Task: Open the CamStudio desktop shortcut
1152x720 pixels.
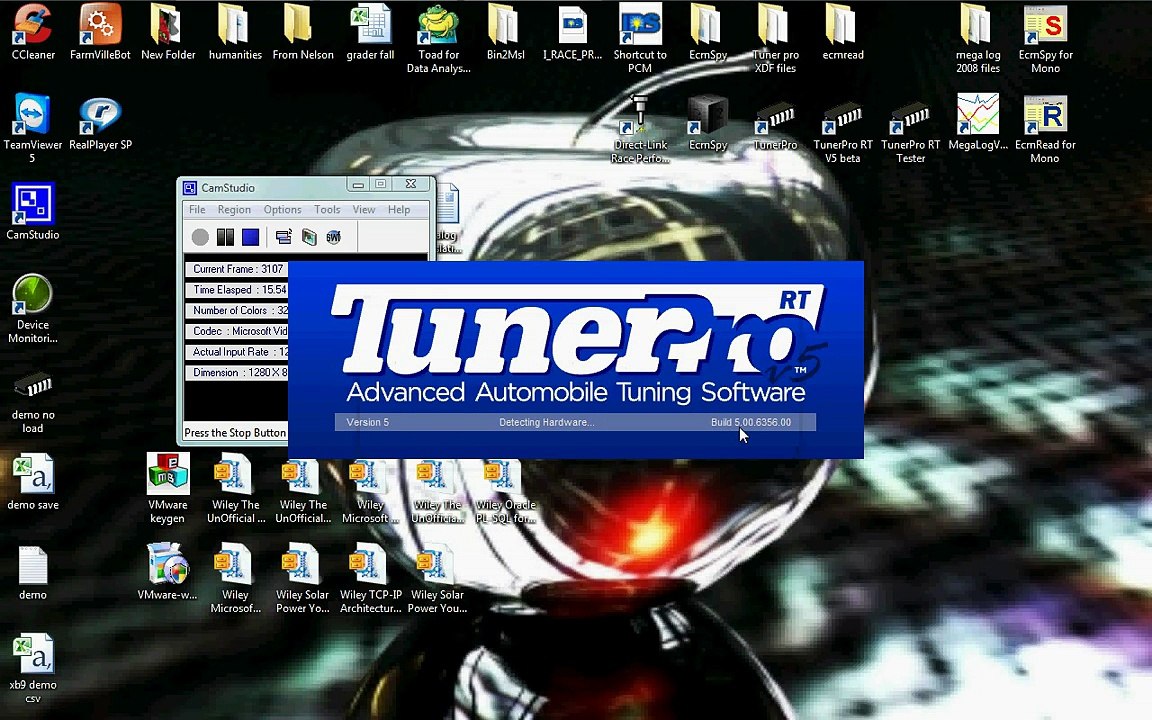Action: (x=32, y=212)
